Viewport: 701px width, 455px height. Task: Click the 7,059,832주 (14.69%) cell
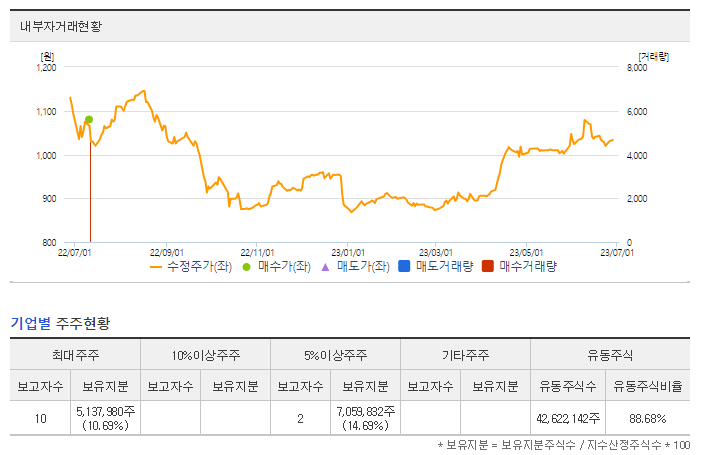coord(365,418)
